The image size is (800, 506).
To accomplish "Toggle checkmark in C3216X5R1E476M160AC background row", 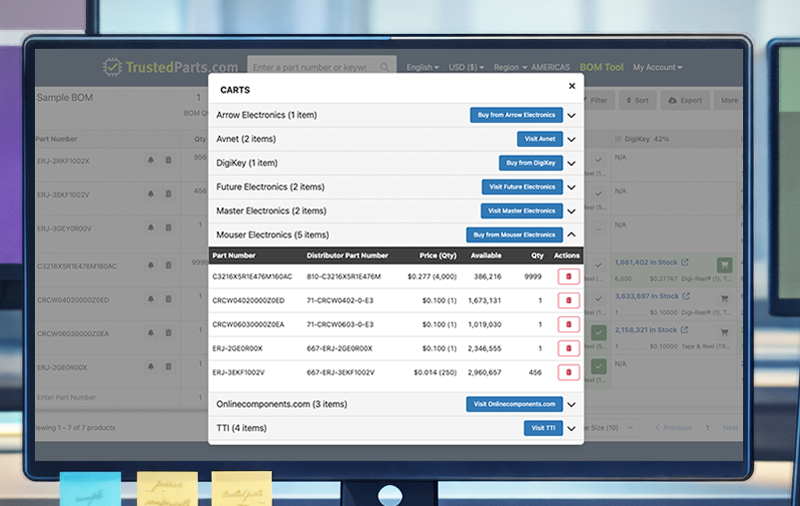I will tap(598, 265).
